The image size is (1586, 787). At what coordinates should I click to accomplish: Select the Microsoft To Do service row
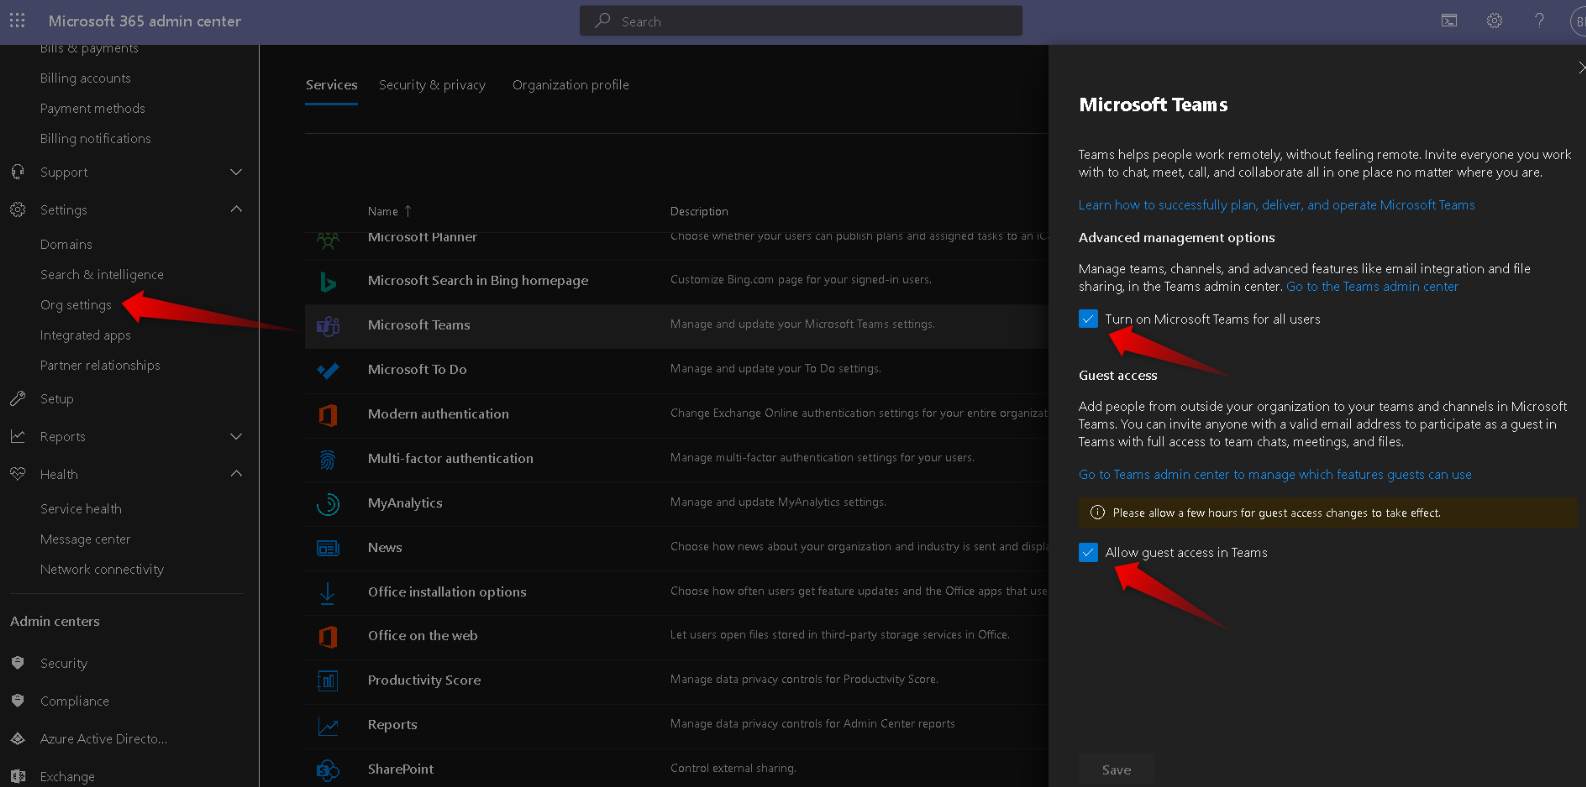676,370
